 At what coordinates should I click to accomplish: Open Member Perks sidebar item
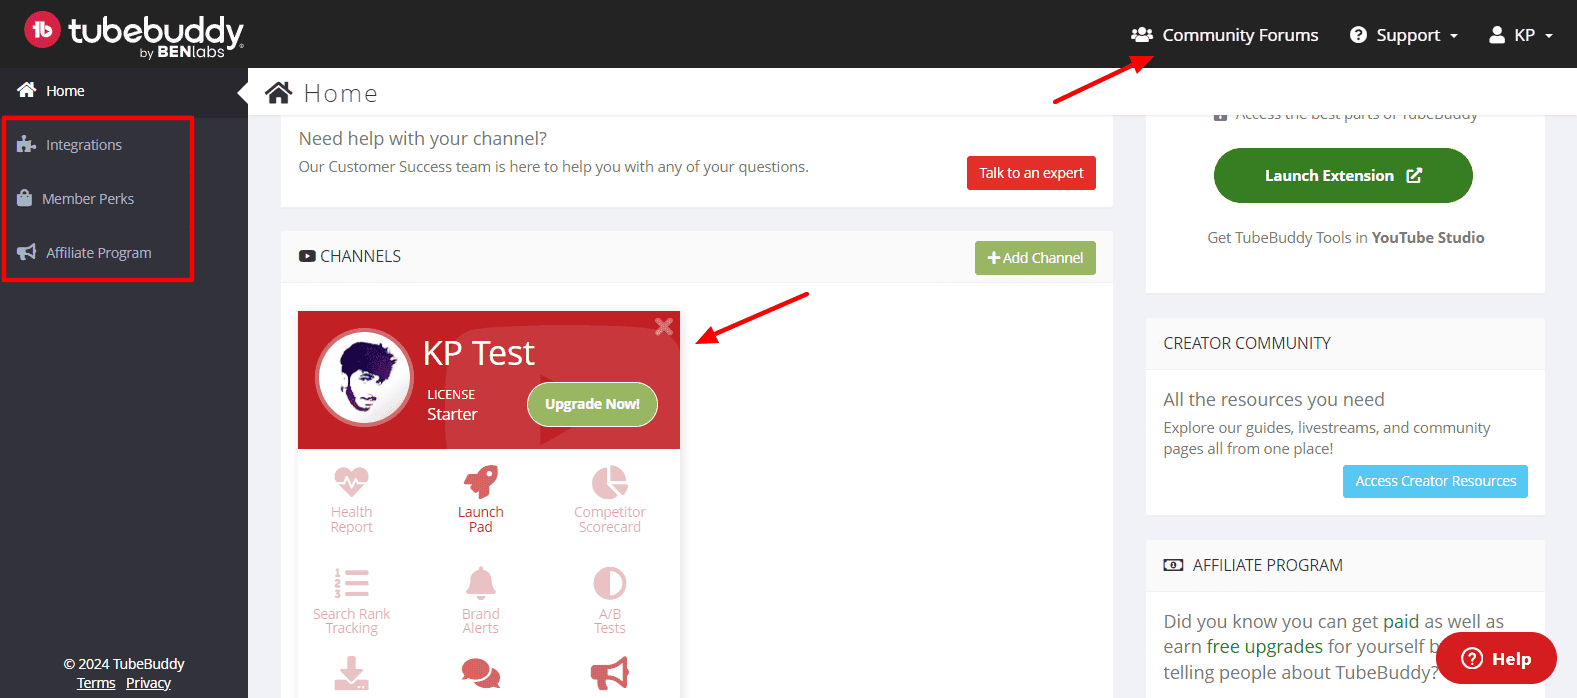tap(88, 199)
